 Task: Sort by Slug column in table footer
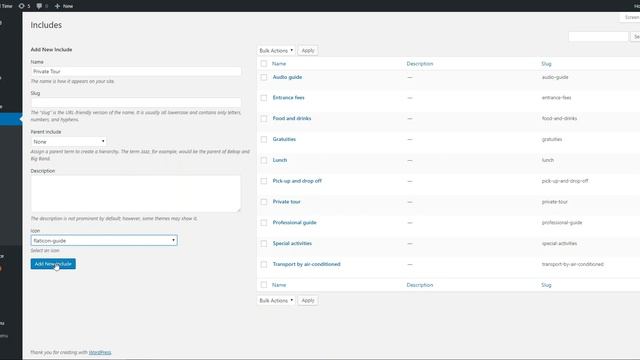point(547,285)
